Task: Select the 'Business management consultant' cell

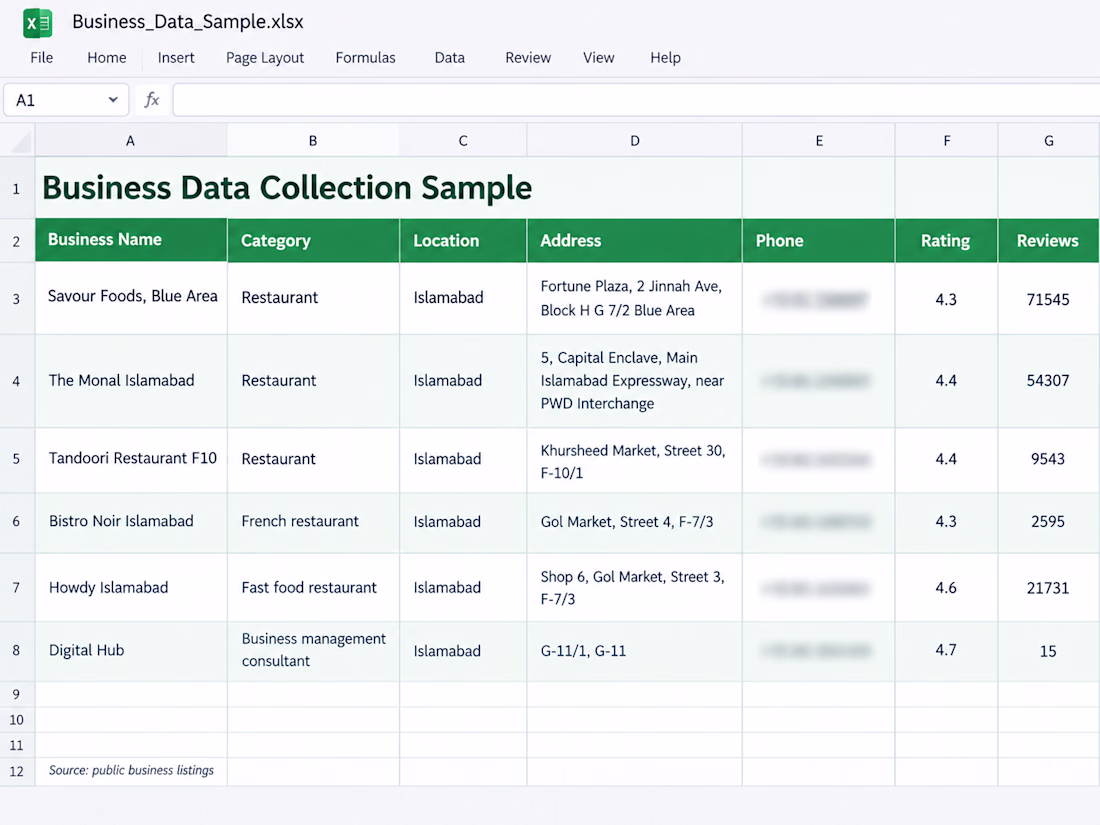Action: point(314,651)
